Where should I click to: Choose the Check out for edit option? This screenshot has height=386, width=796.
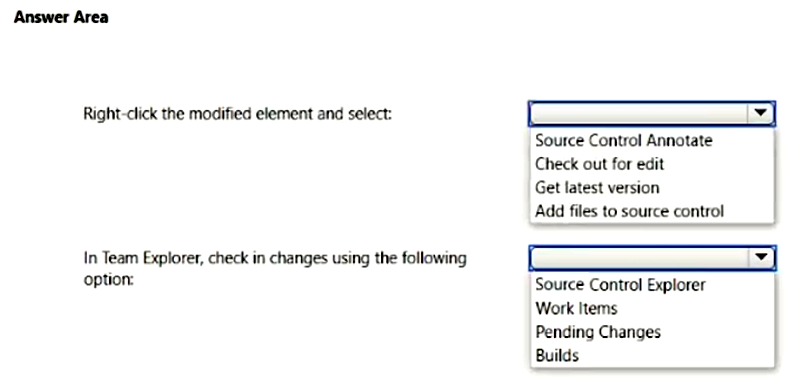tap(600, 164)
